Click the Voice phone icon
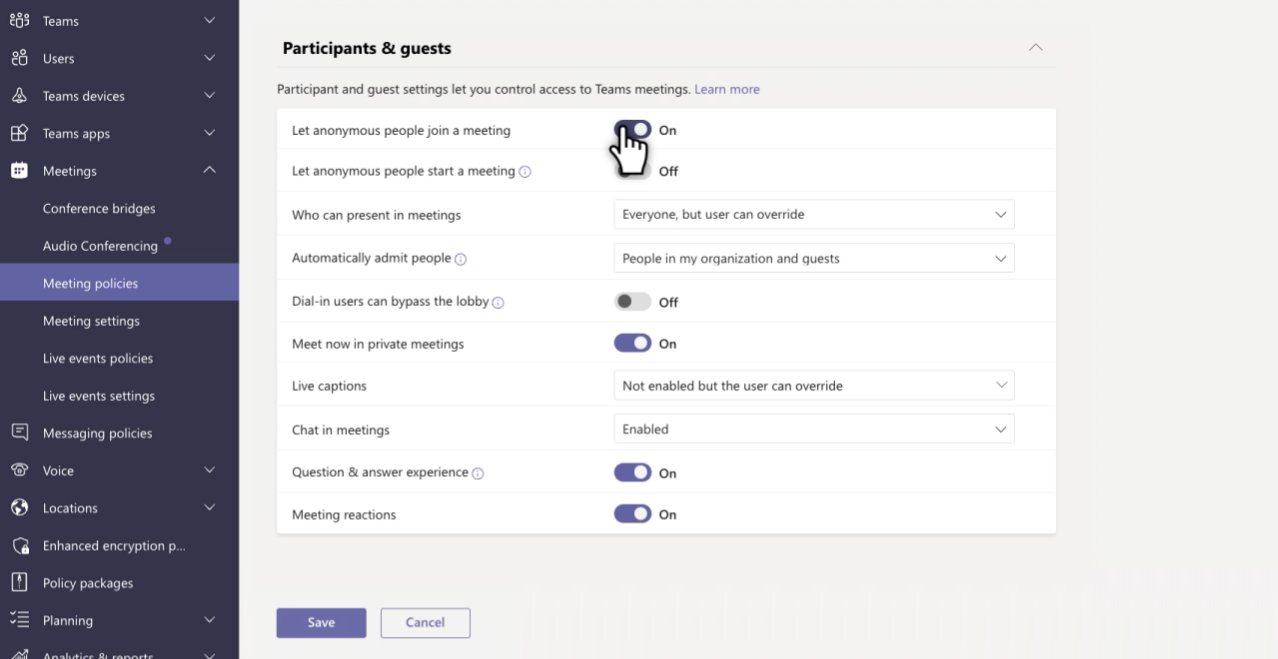This screenshot has height=659, width=1278. 19,470
